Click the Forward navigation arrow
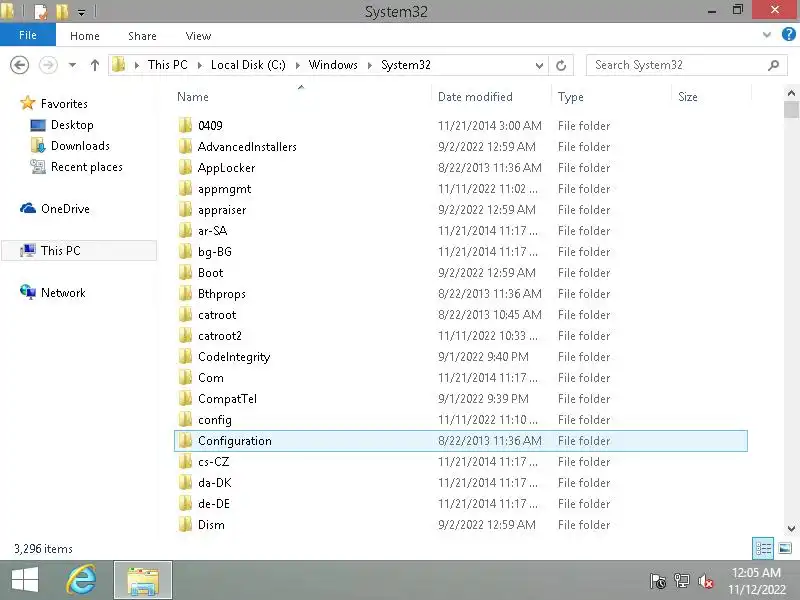This screenshot has height=600, width=800. (48, 65)
